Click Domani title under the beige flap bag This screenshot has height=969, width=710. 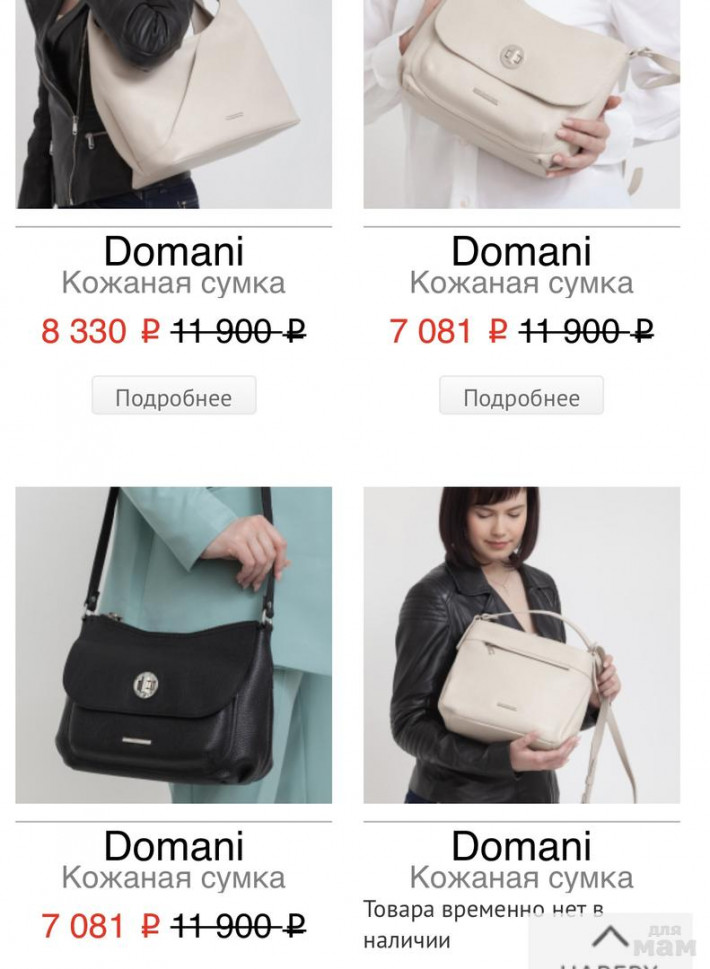coord(522,251)
